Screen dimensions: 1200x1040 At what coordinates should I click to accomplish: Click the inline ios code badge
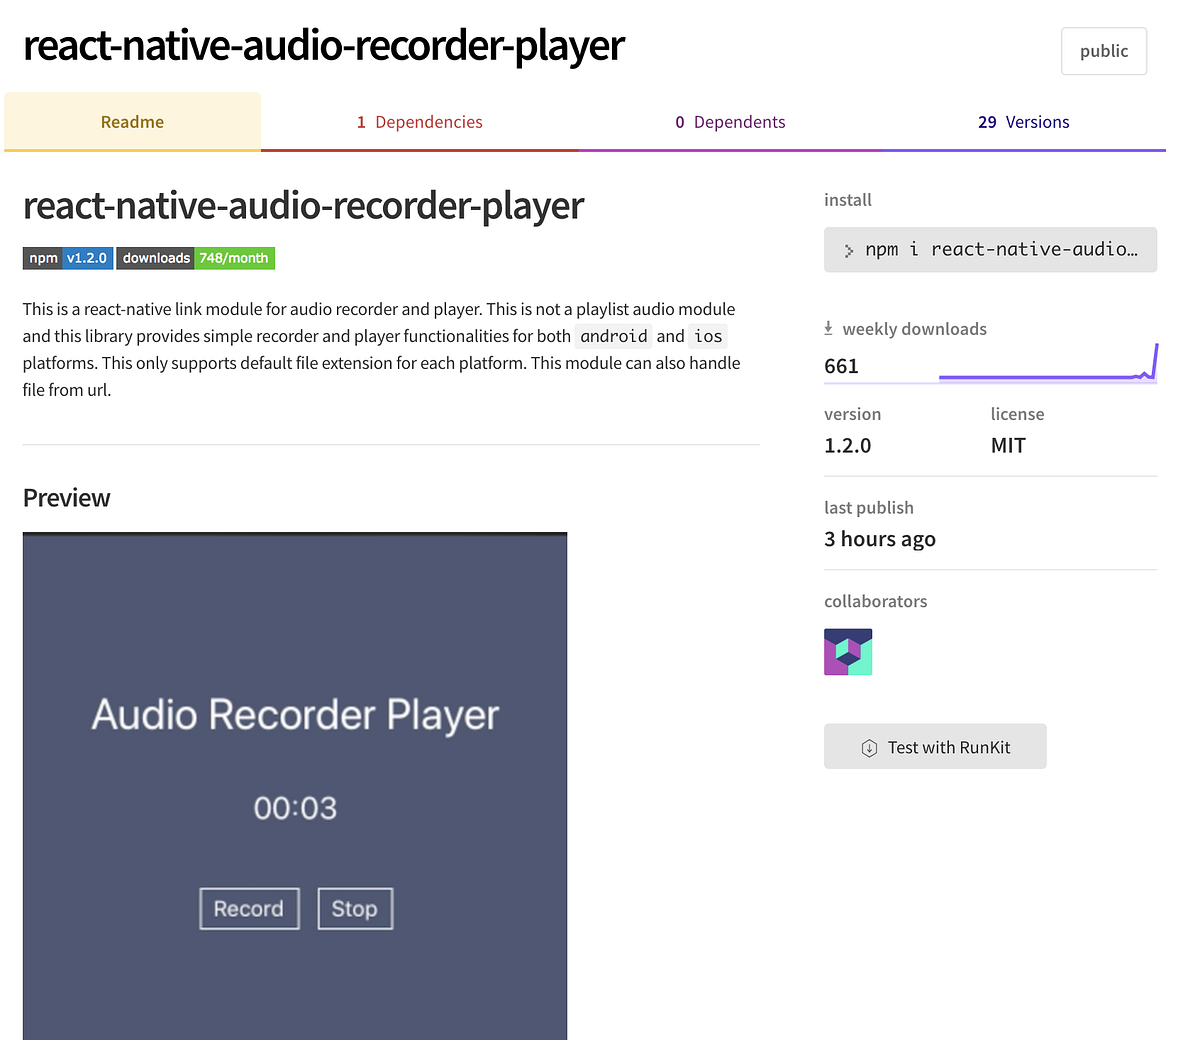(708, 336)
